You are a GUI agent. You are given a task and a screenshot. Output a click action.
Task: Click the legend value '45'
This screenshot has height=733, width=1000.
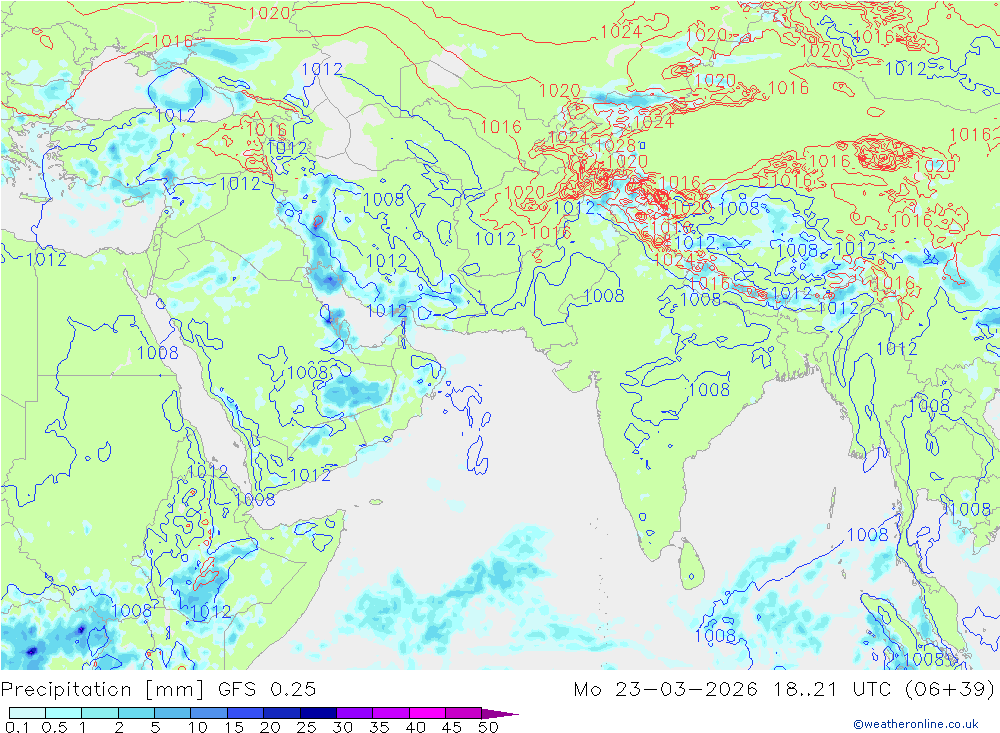coord(452,727)
